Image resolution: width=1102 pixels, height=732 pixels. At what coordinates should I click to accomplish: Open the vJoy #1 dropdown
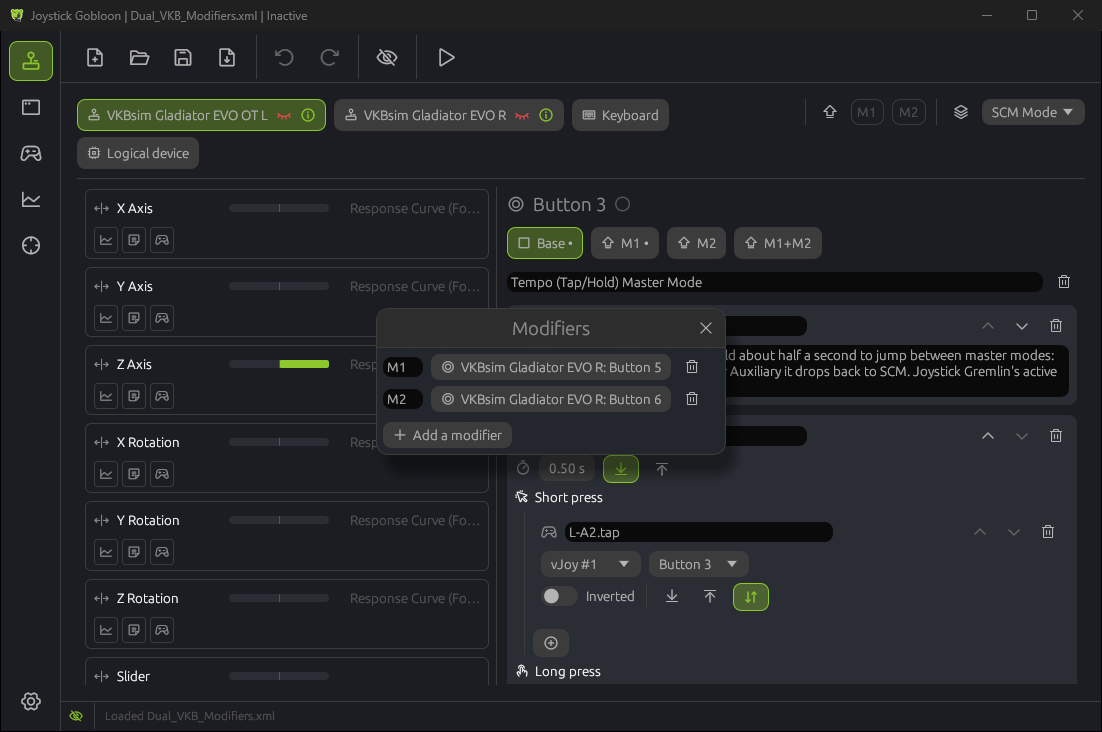pos(590,564)
